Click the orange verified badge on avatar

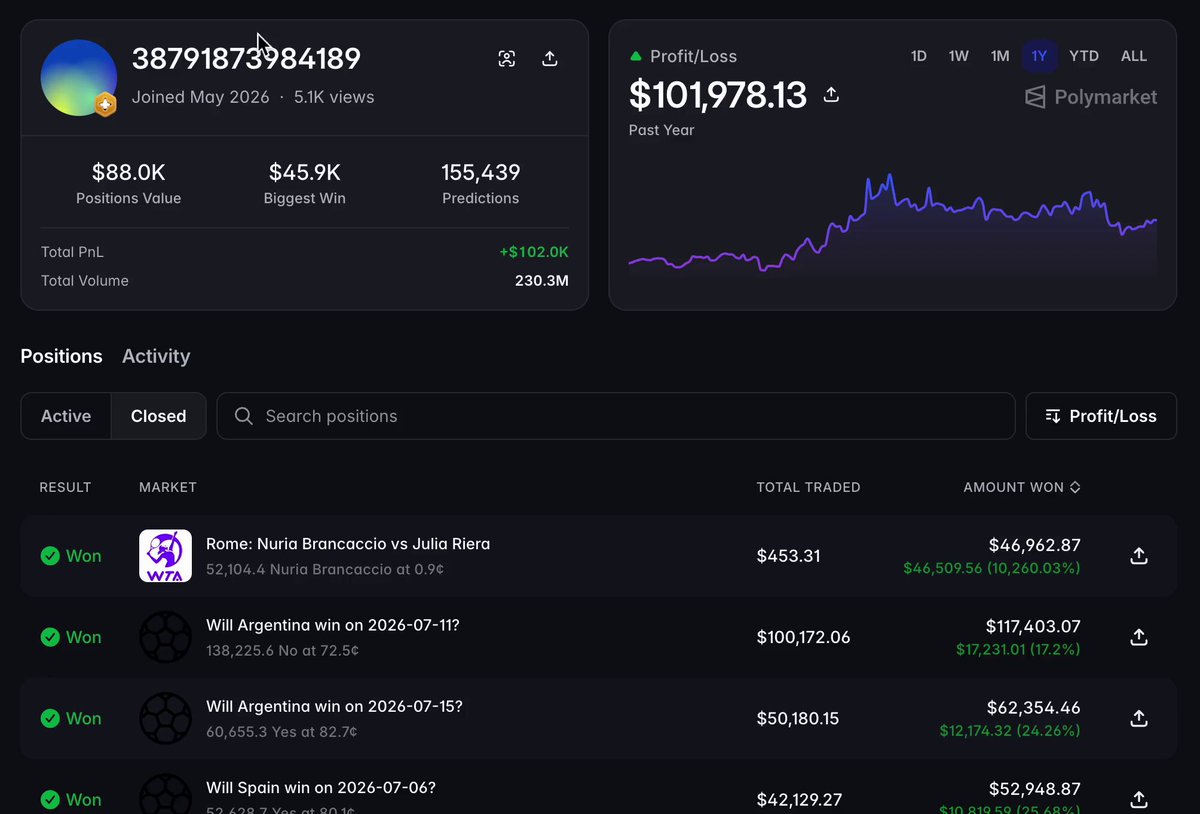105,104
